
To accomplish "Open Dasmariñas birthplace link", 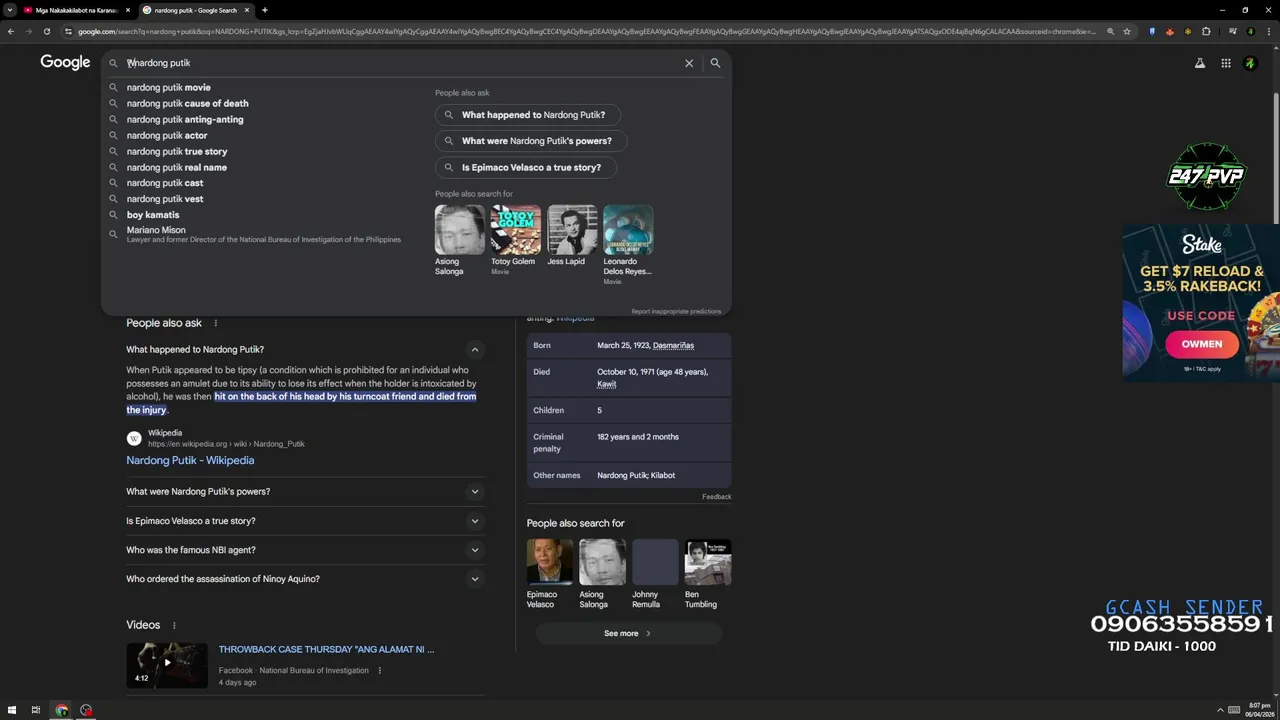I will 673,345.
